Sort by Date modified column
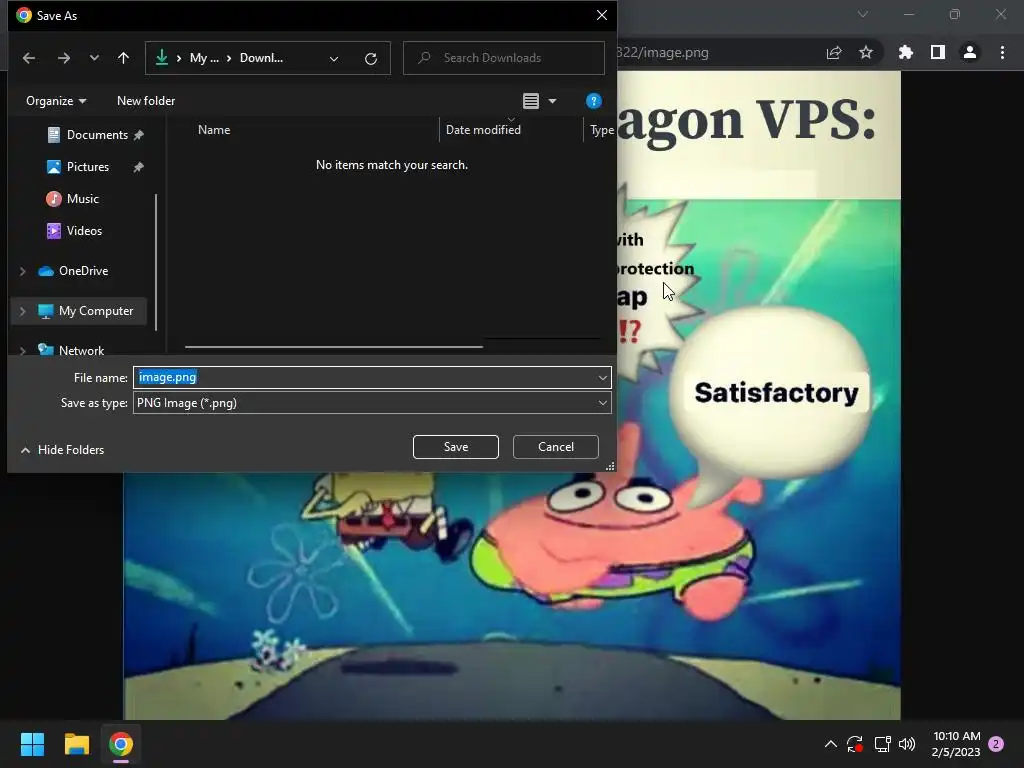This screenshot has width=1024, height=768. click(483, 130)
